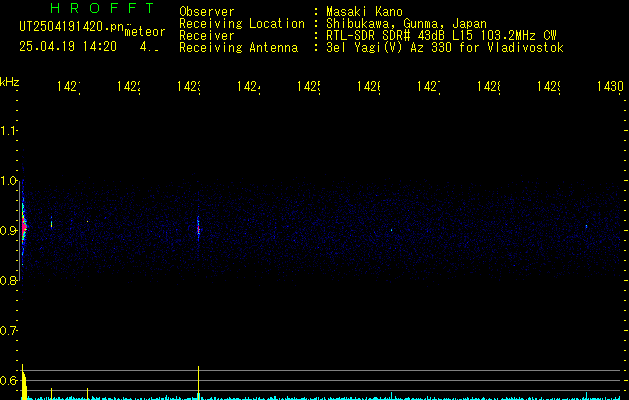Click the 1424 time axis label

coord(248,87)
